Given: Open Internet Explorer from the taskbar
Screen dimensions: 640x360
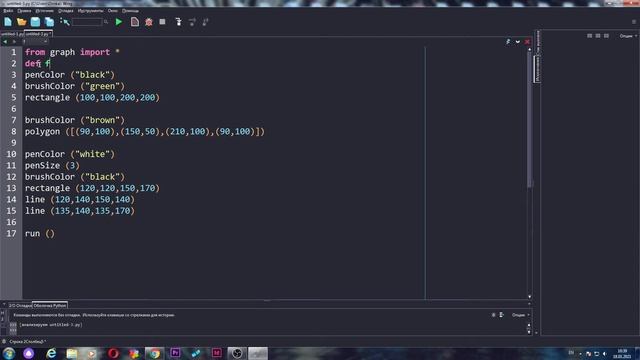Looking at the screenshot, I should pyautogui.click(x=51, y=353).
